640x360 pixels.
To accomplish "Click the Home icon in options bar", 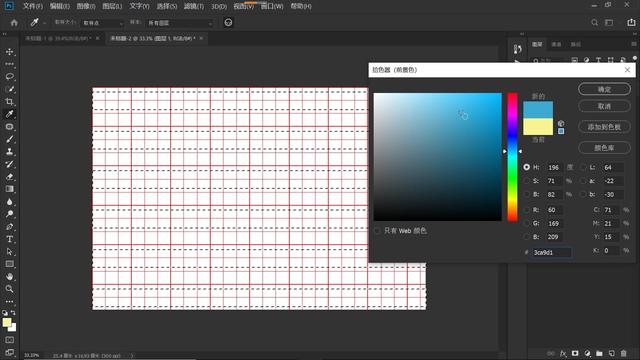I will (x=14, y=23).
